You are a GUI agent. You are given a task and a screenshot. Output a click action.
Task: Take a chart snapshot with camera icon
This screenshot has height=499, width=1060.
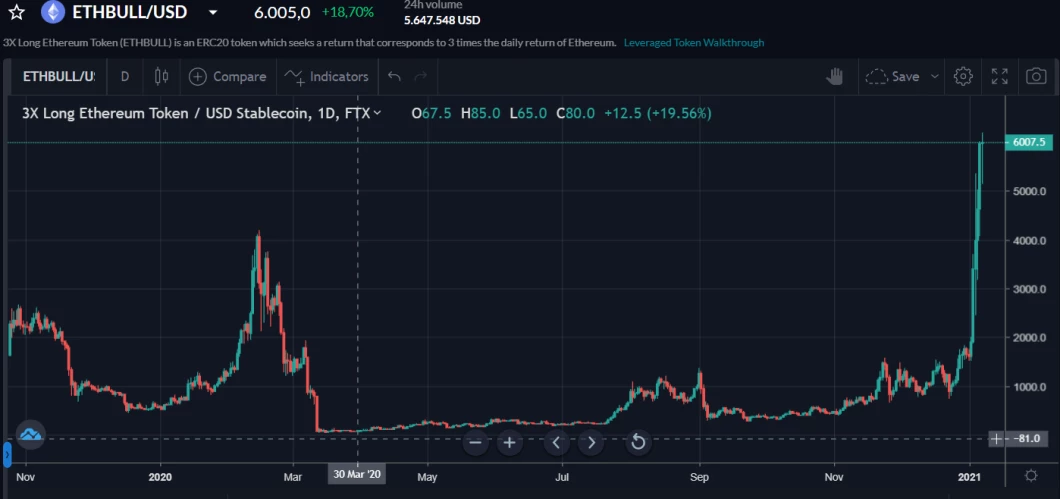(1037, 76)
